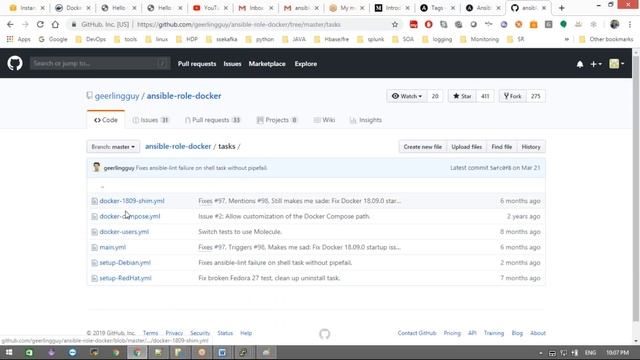
Task: Open the History button
Action: tap(531, 147)
